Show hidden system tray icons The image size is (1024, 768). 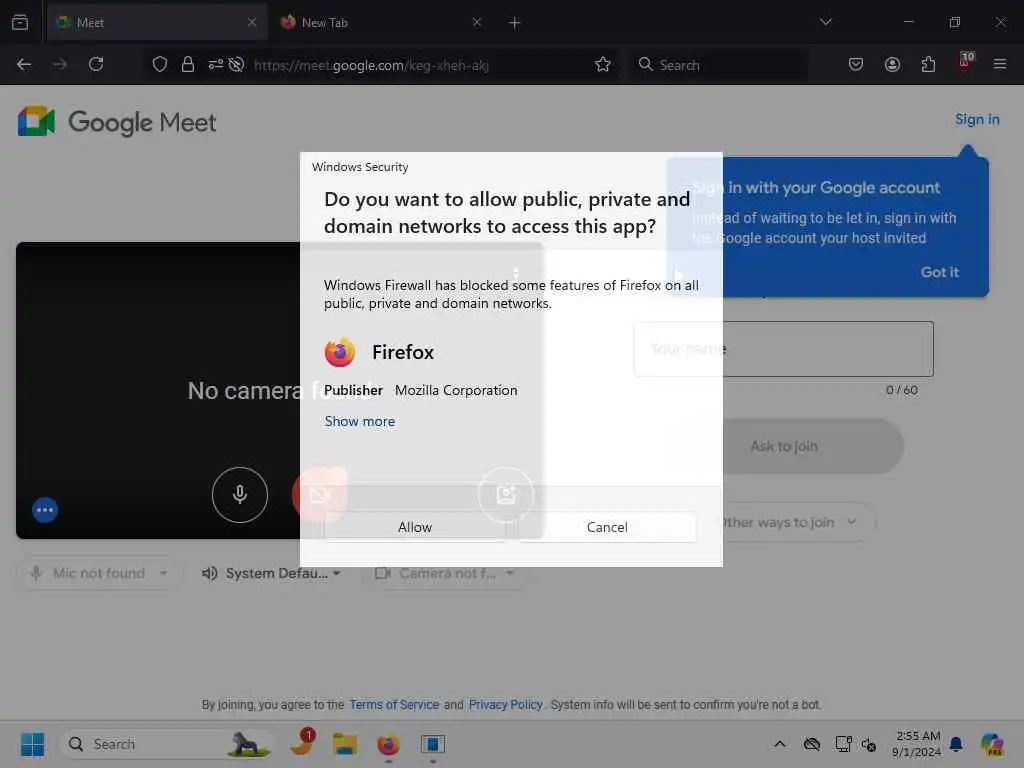click(780, 744)
